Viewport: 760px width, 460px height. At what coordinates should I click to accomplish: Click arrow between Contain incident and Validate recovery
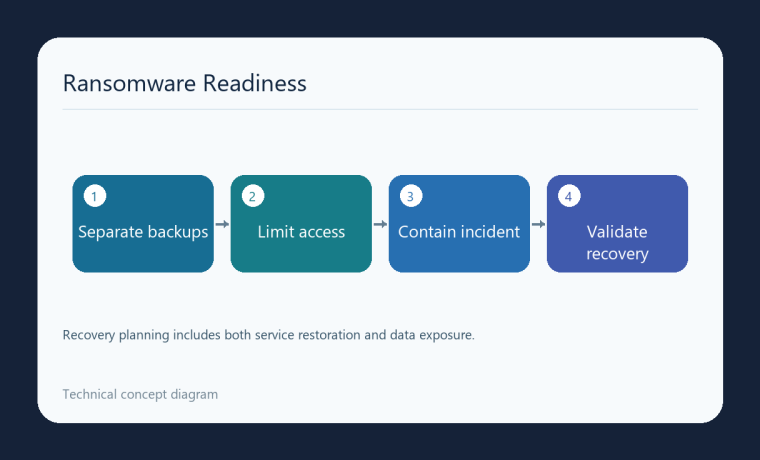(538, 224)
